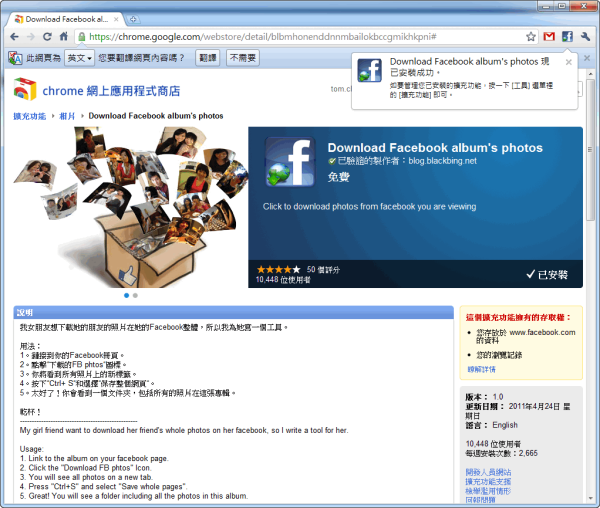
Task: Click the text 'Click to download photos from facebook'
Action: click(369, 207)
